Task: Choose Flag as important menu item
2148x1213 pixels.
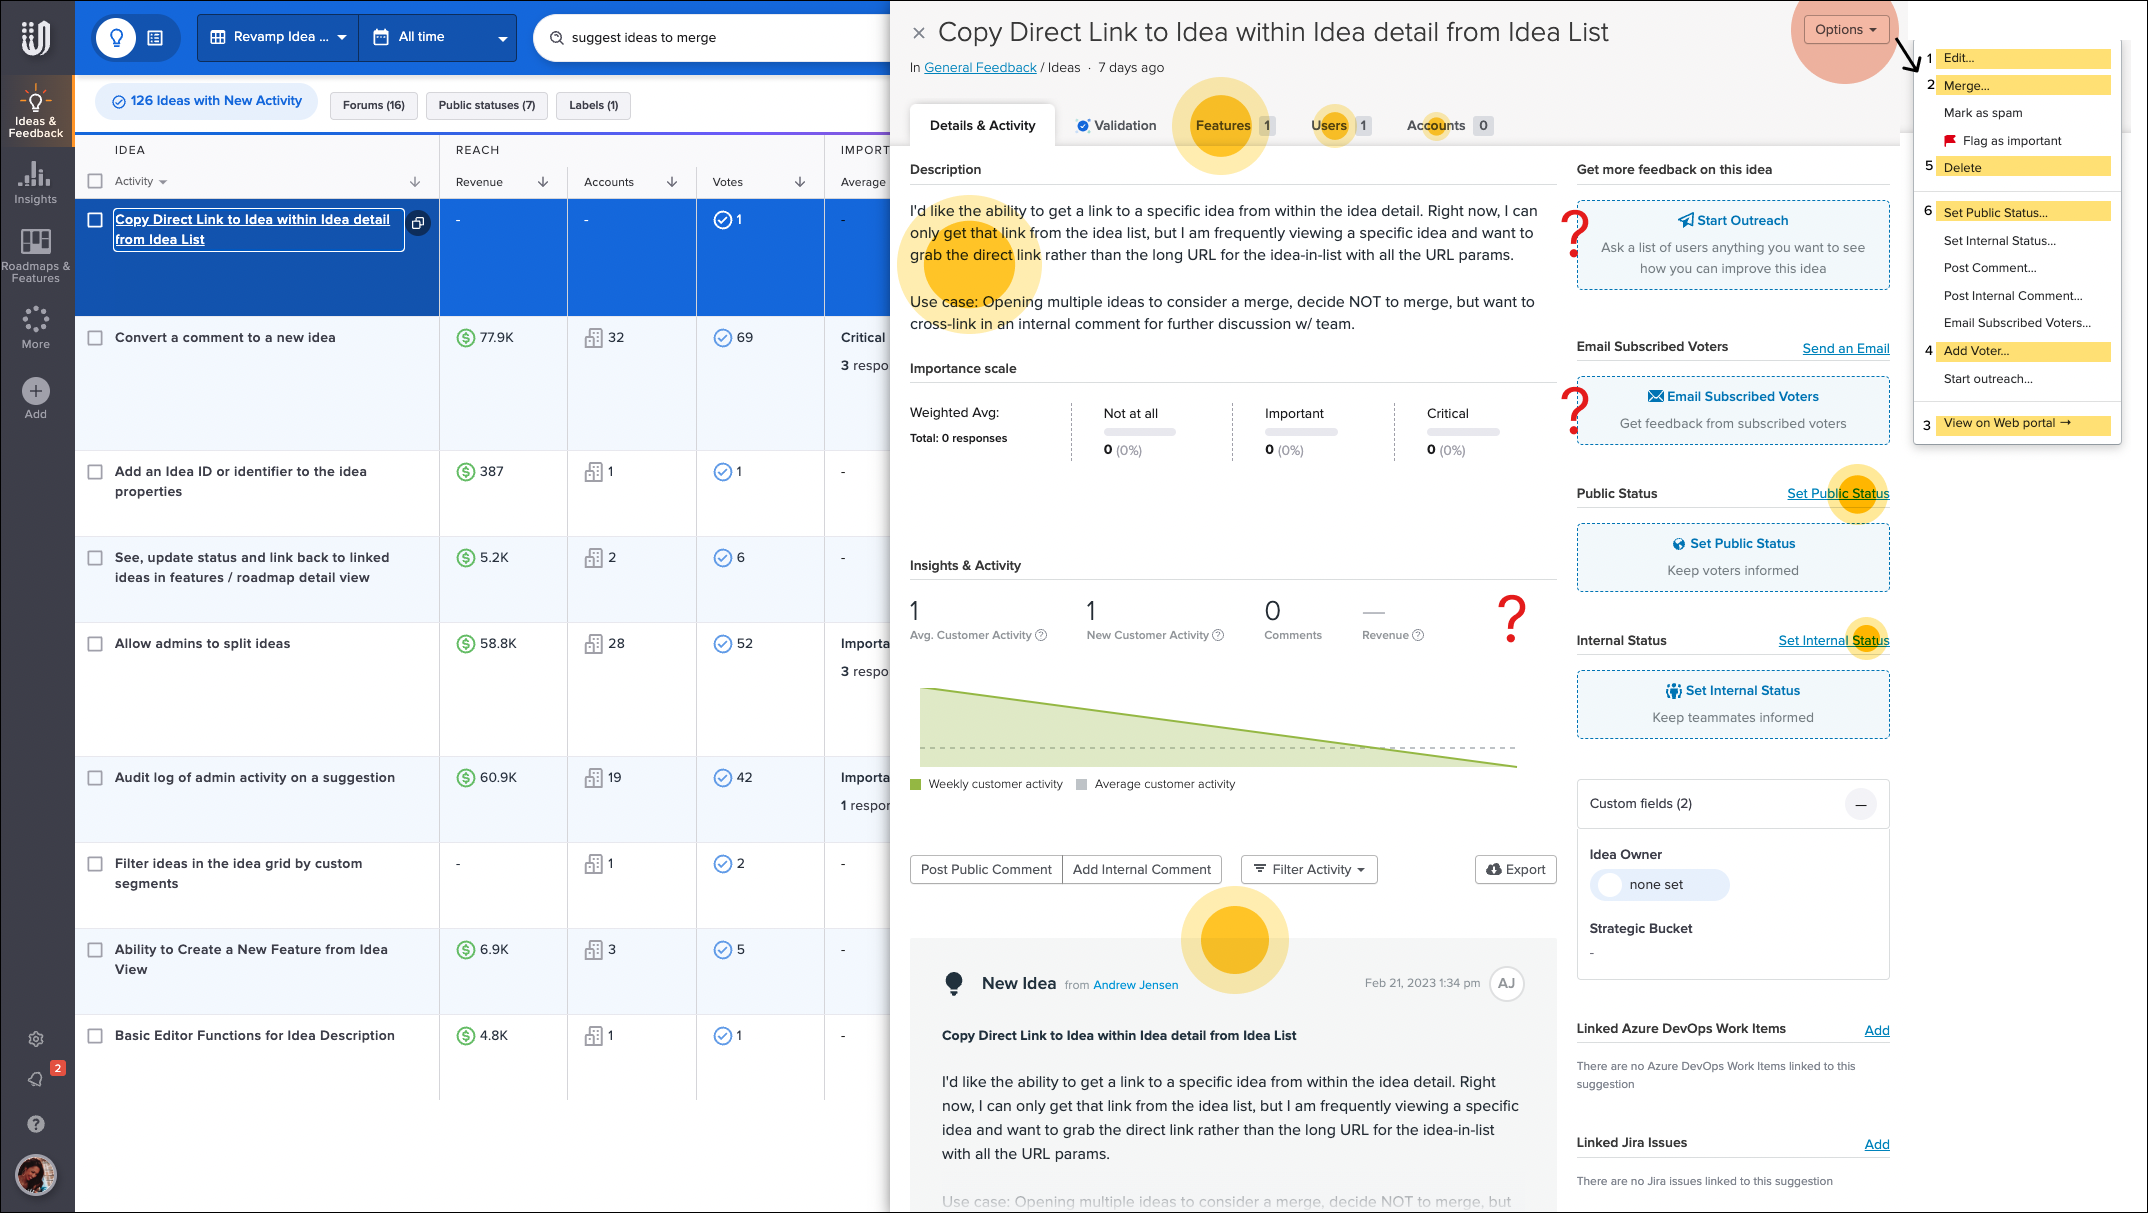Action: click(x=2002, y=141)
